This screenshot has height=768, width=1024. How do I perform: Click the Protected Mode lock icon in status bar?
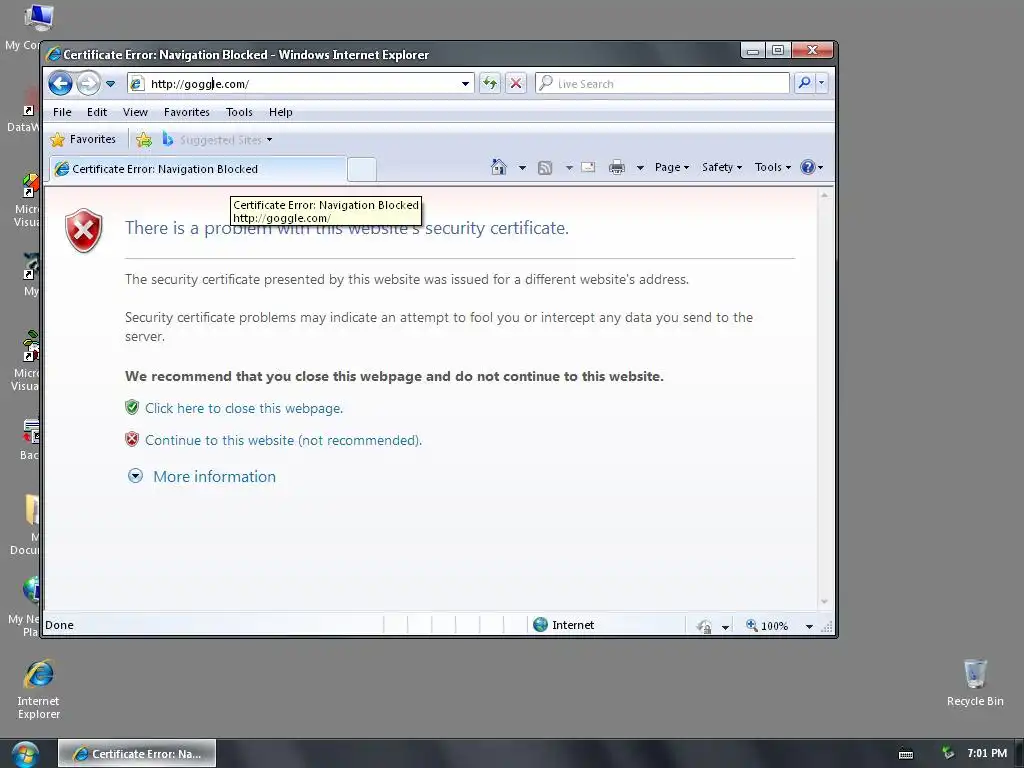pos(704,626)
